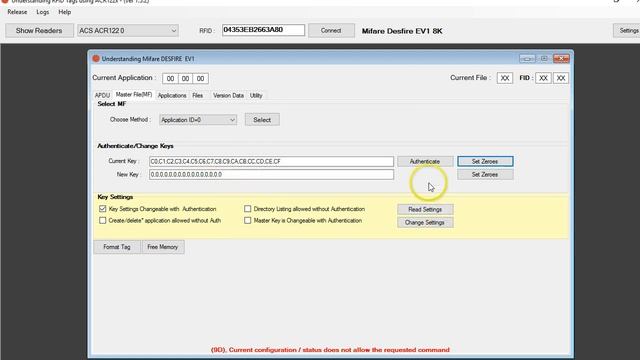Expand the ACS ACR122 0 reader dropdown
640x360 pixels.
[128, 31]
